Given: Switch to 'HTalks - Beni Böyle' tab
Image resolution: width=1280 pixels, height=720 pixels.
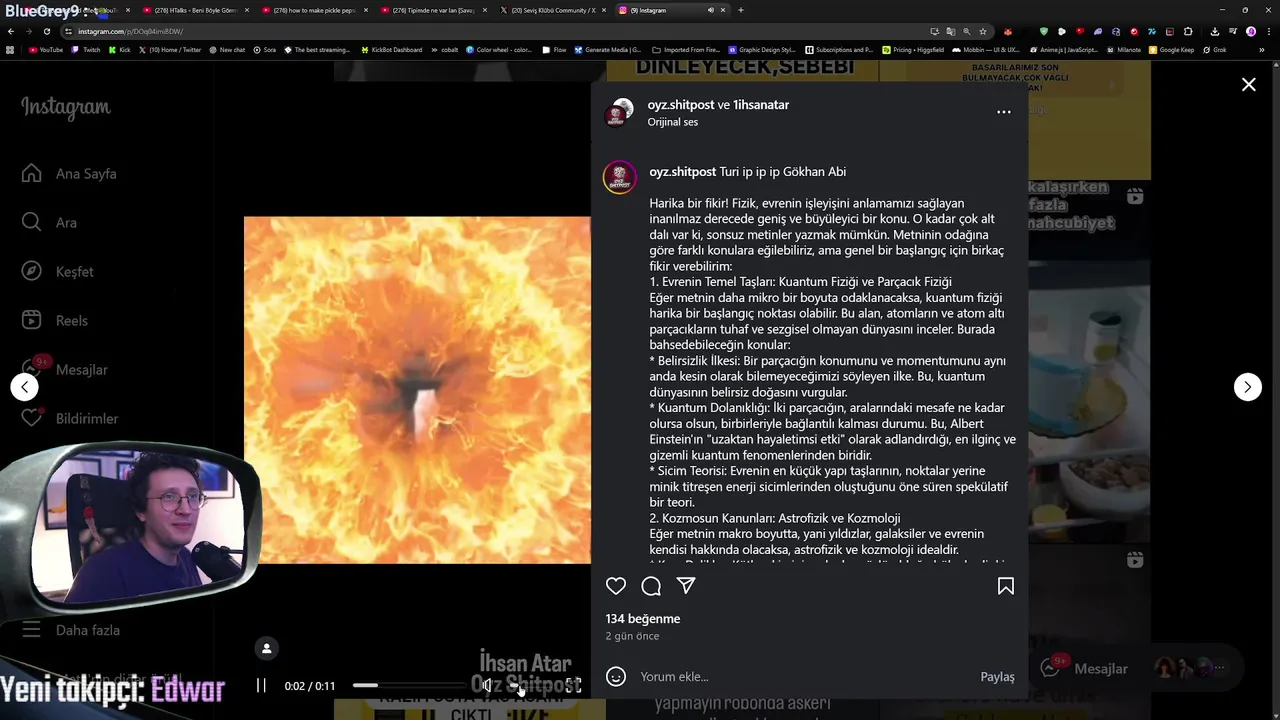Looking at the screenshot, I should click(196, 10).
